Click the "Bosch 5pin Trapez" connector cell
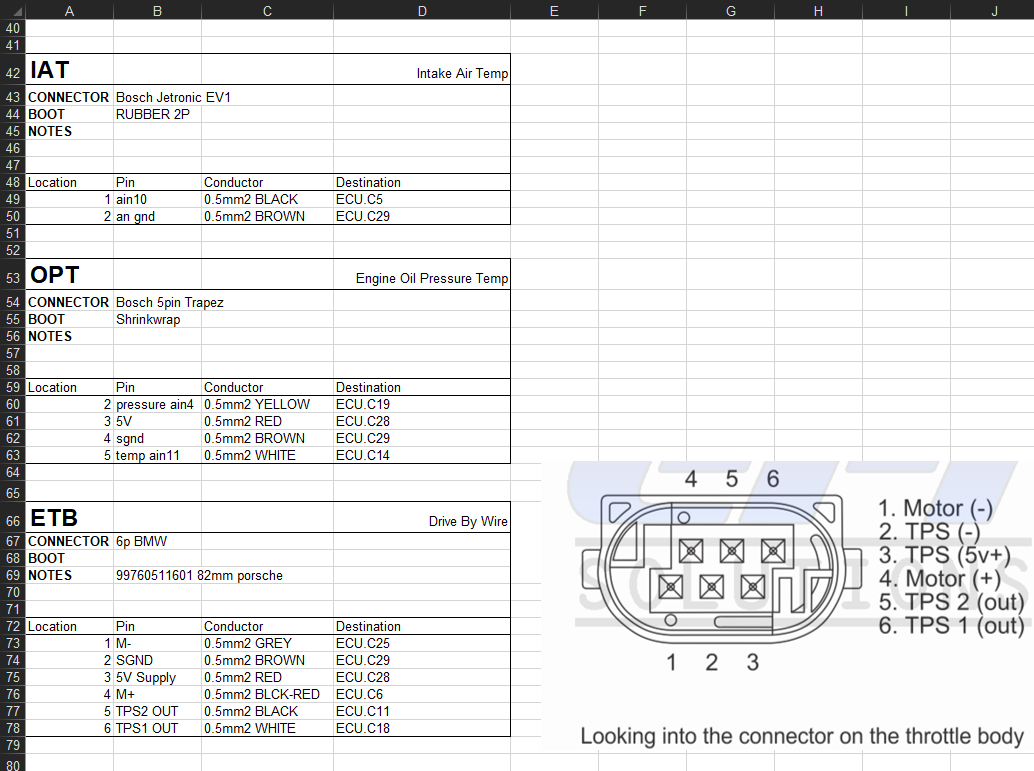Viewport: 1034px width, 771px height. tap(158, 302)
